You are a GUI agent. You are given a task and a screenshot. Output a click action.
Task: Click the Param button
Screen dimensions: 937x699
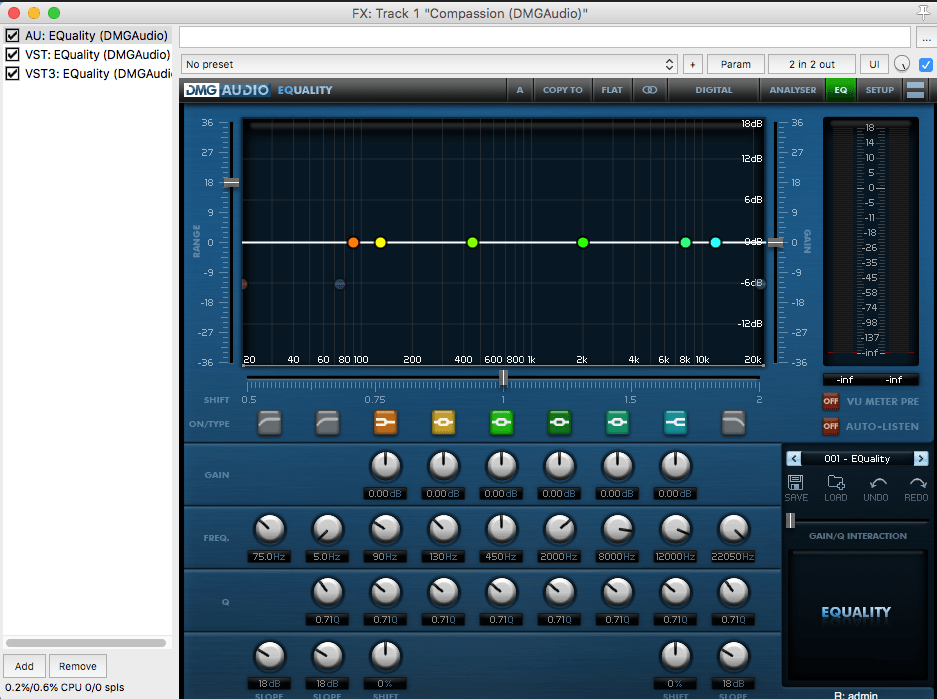tap(736, 64)
